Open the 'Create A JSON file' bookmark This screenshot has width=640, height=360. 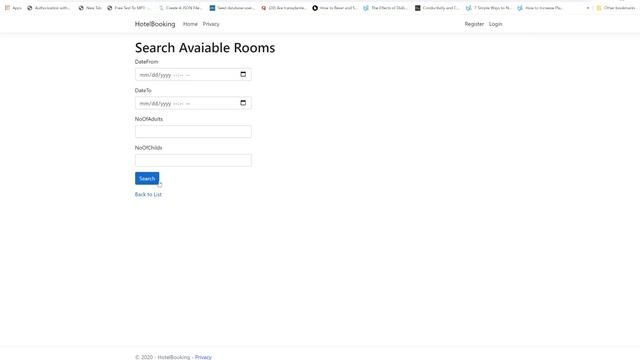[180, 8]
